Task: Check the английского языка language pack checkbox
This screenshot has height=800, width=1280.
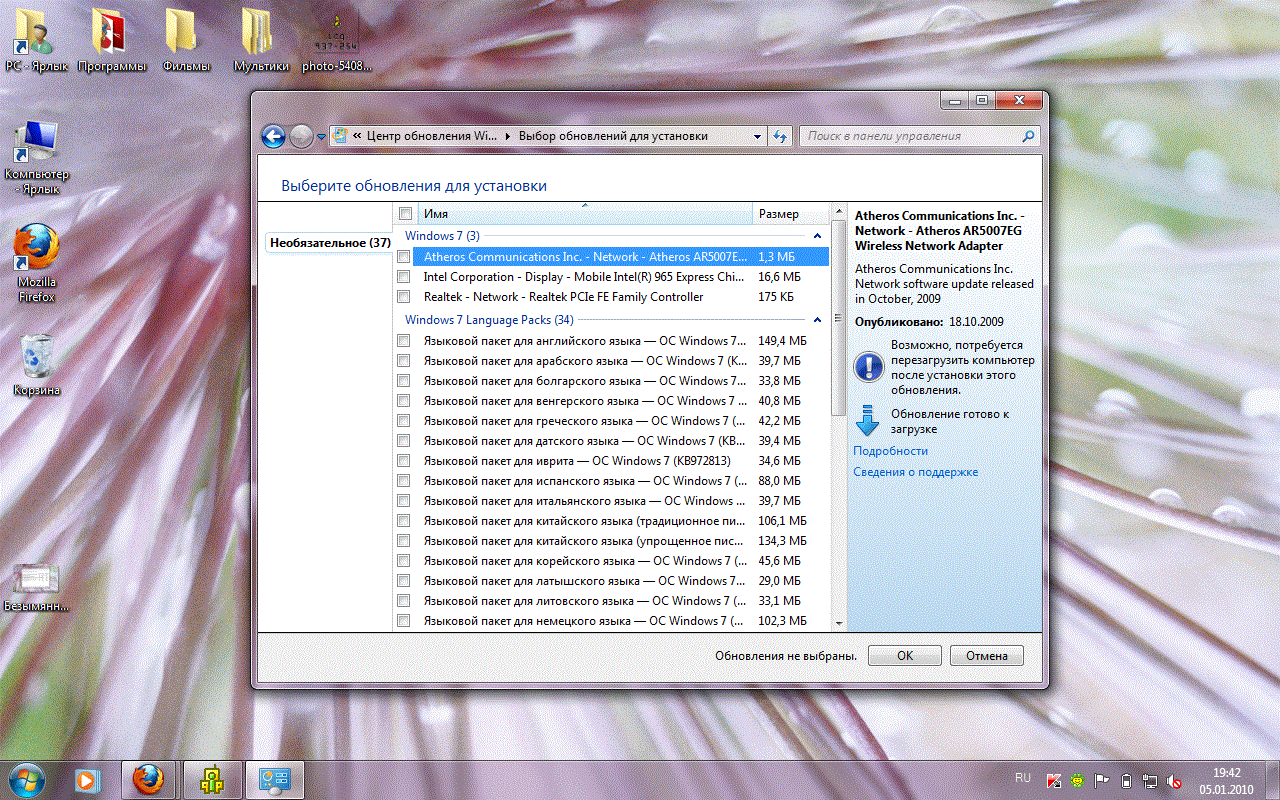Action: [403, 341]
